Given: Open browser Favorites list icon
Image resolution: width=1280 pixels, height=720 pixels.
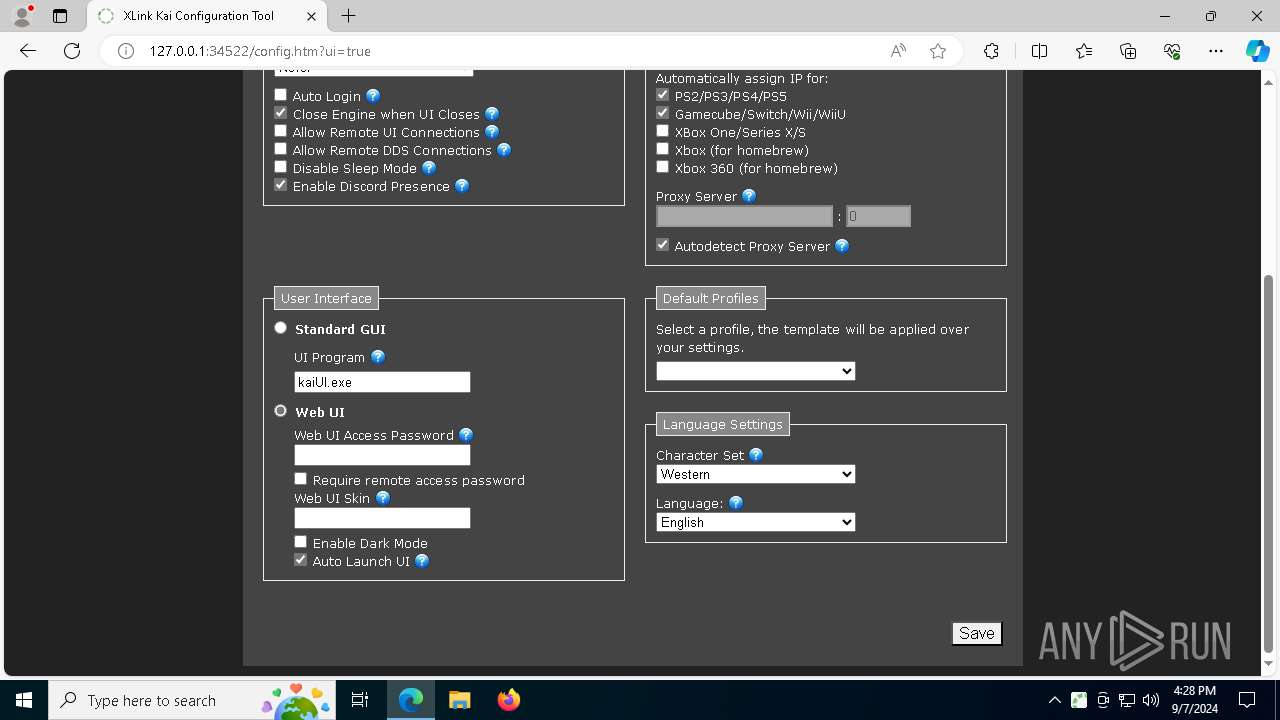Looking at the screenshot, I should pyautogui.click(x=1084, y=51).
